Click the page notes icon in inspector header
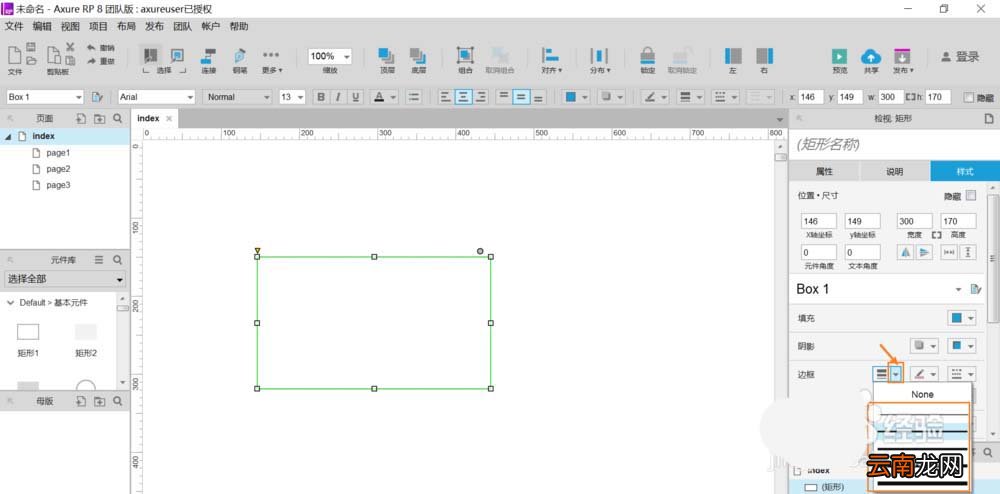Screen dimensions: 1000x494 tap(989, 119)
